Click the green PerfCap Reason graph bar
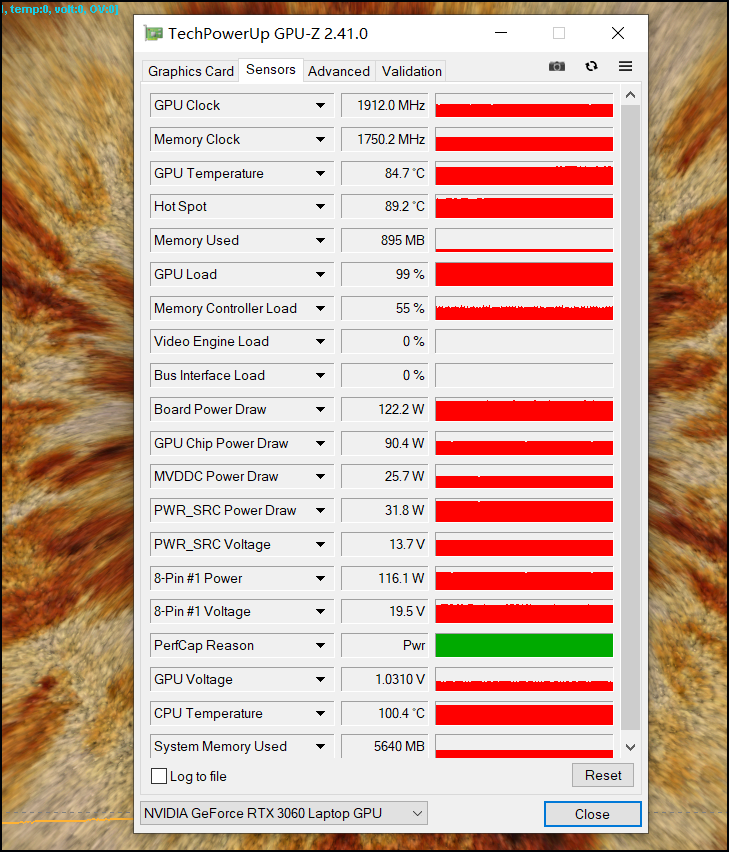729x852 pixels. 524,646
